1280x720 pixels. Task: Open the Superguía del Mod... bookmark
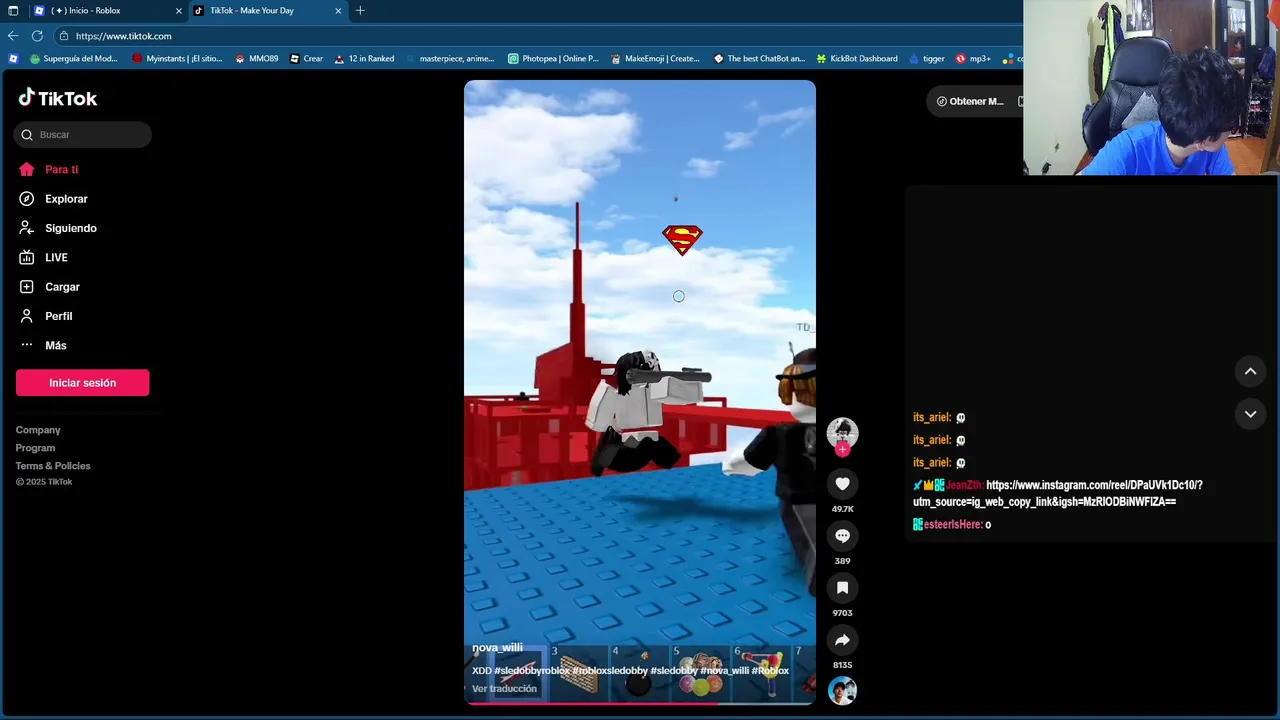(74, 59)
